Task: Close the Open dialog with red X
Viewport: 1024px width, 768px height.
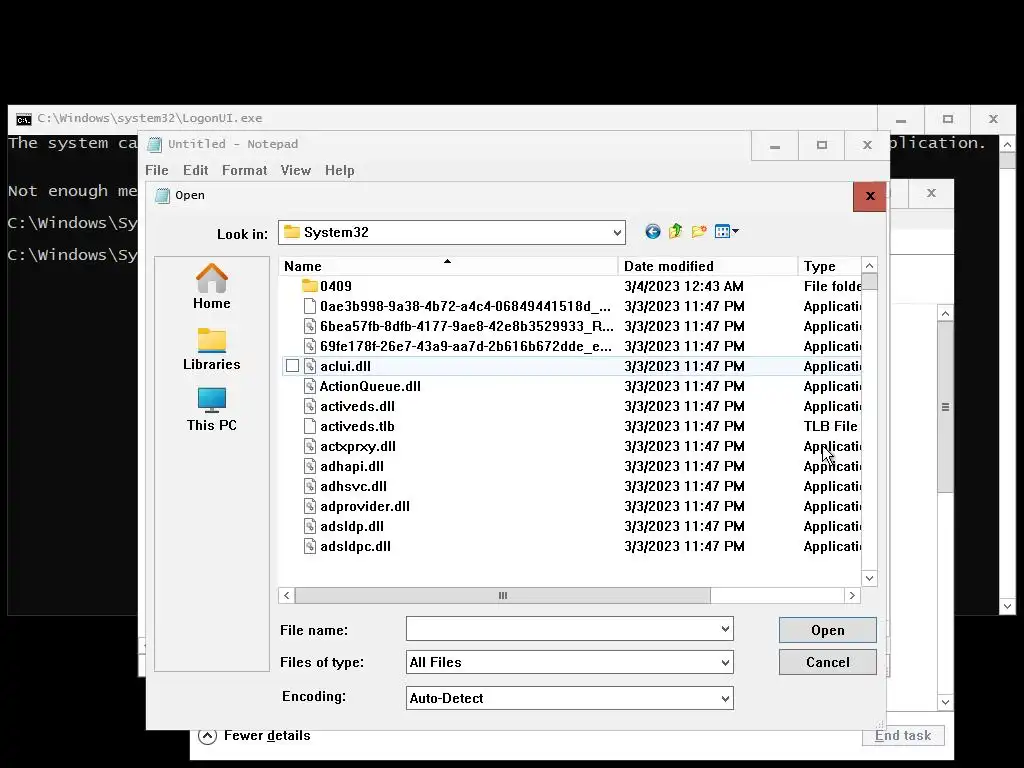Action: point(870,196)
